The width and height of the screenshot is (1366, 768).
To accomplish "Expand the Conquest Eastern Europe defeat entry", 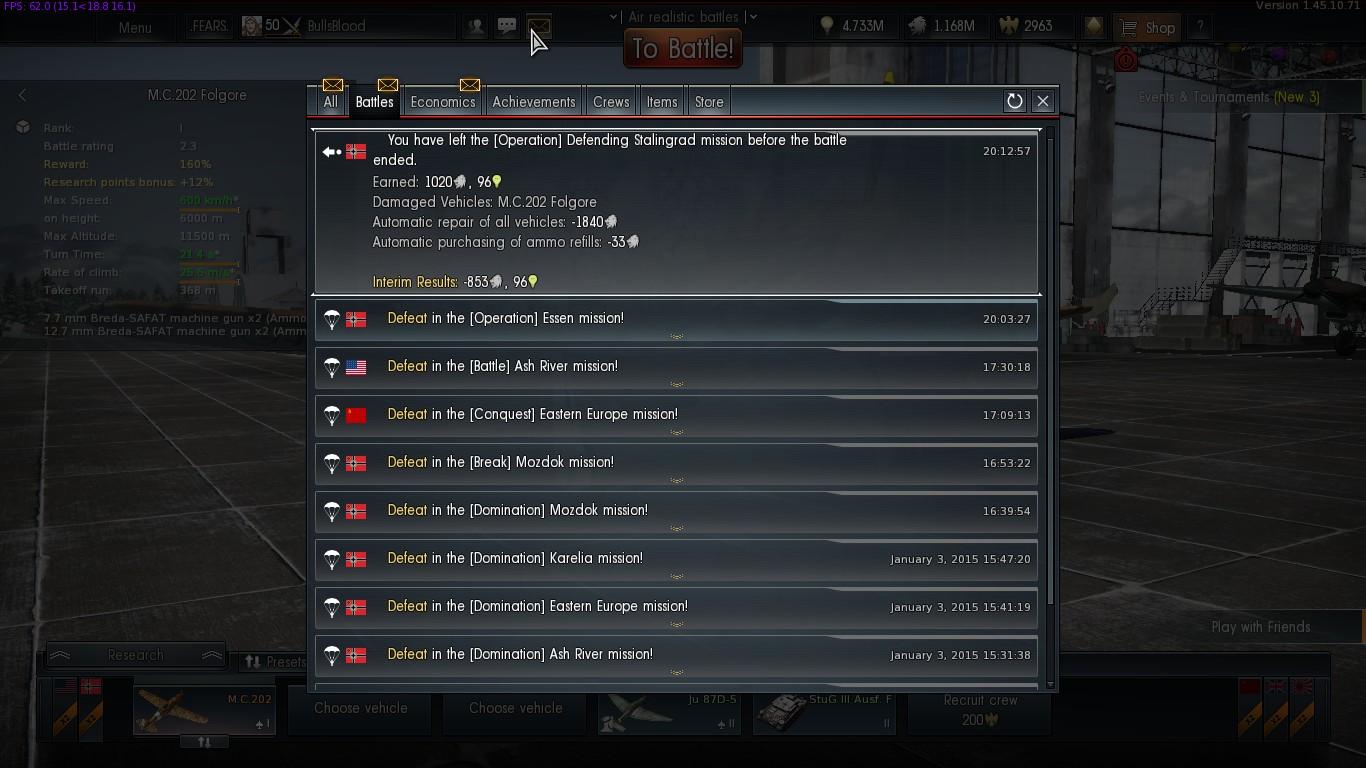I will (x=676, y=415).
